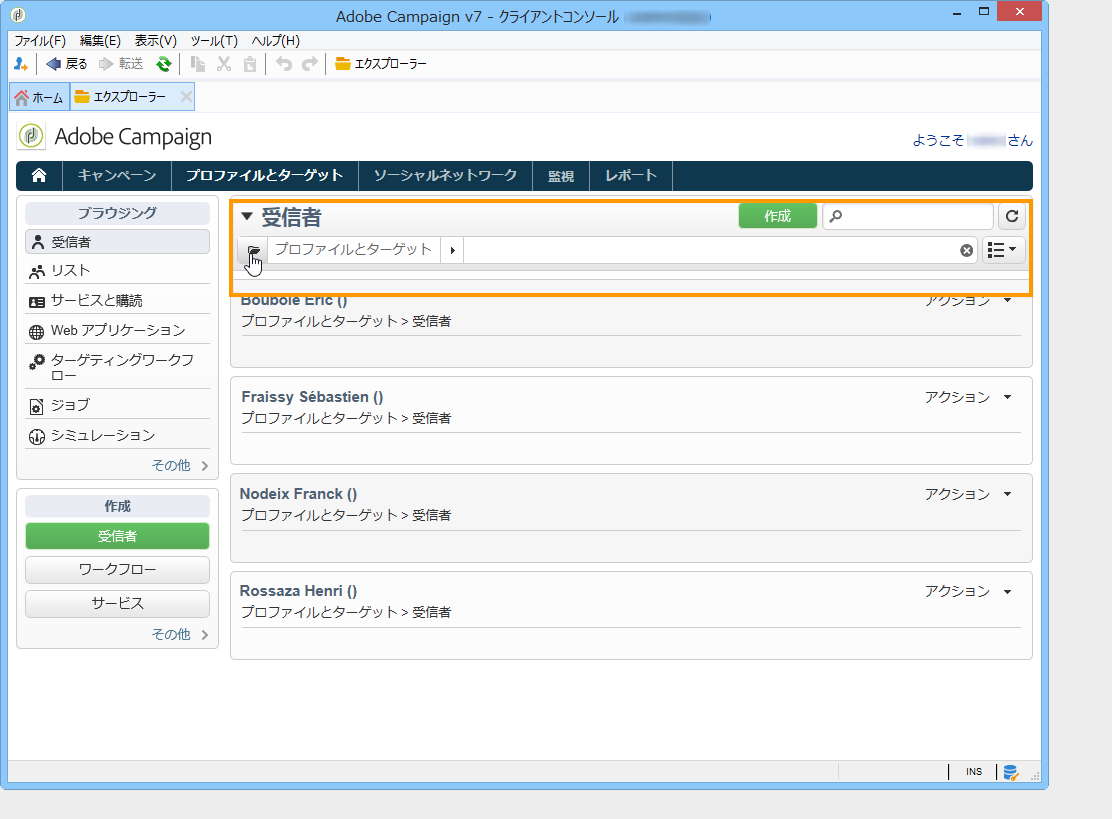Click the 転送 forward toolbar button
Image resolution: width=1112 pixels, height=819 pixels.
pos(121,64)
